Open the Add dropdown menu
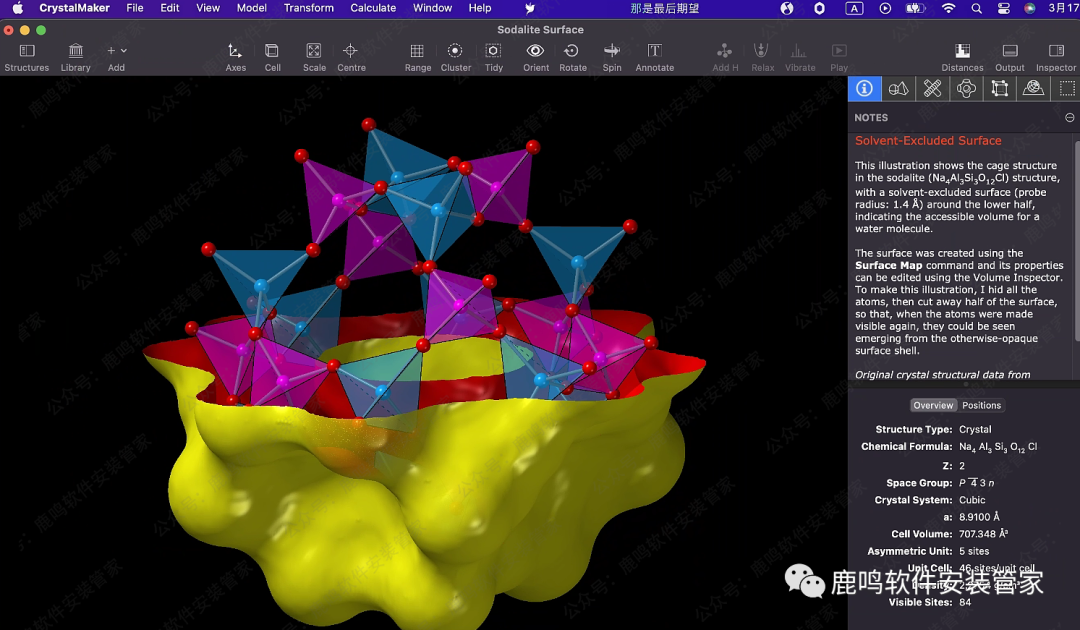Viewport: 1080px width, 630px height. pos(116,51)
